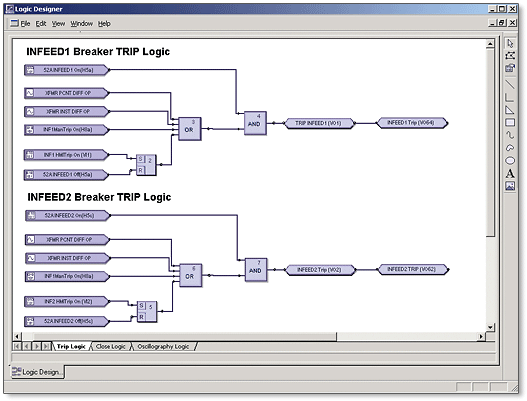Select the insert image tool

click(x=510, y=186)
